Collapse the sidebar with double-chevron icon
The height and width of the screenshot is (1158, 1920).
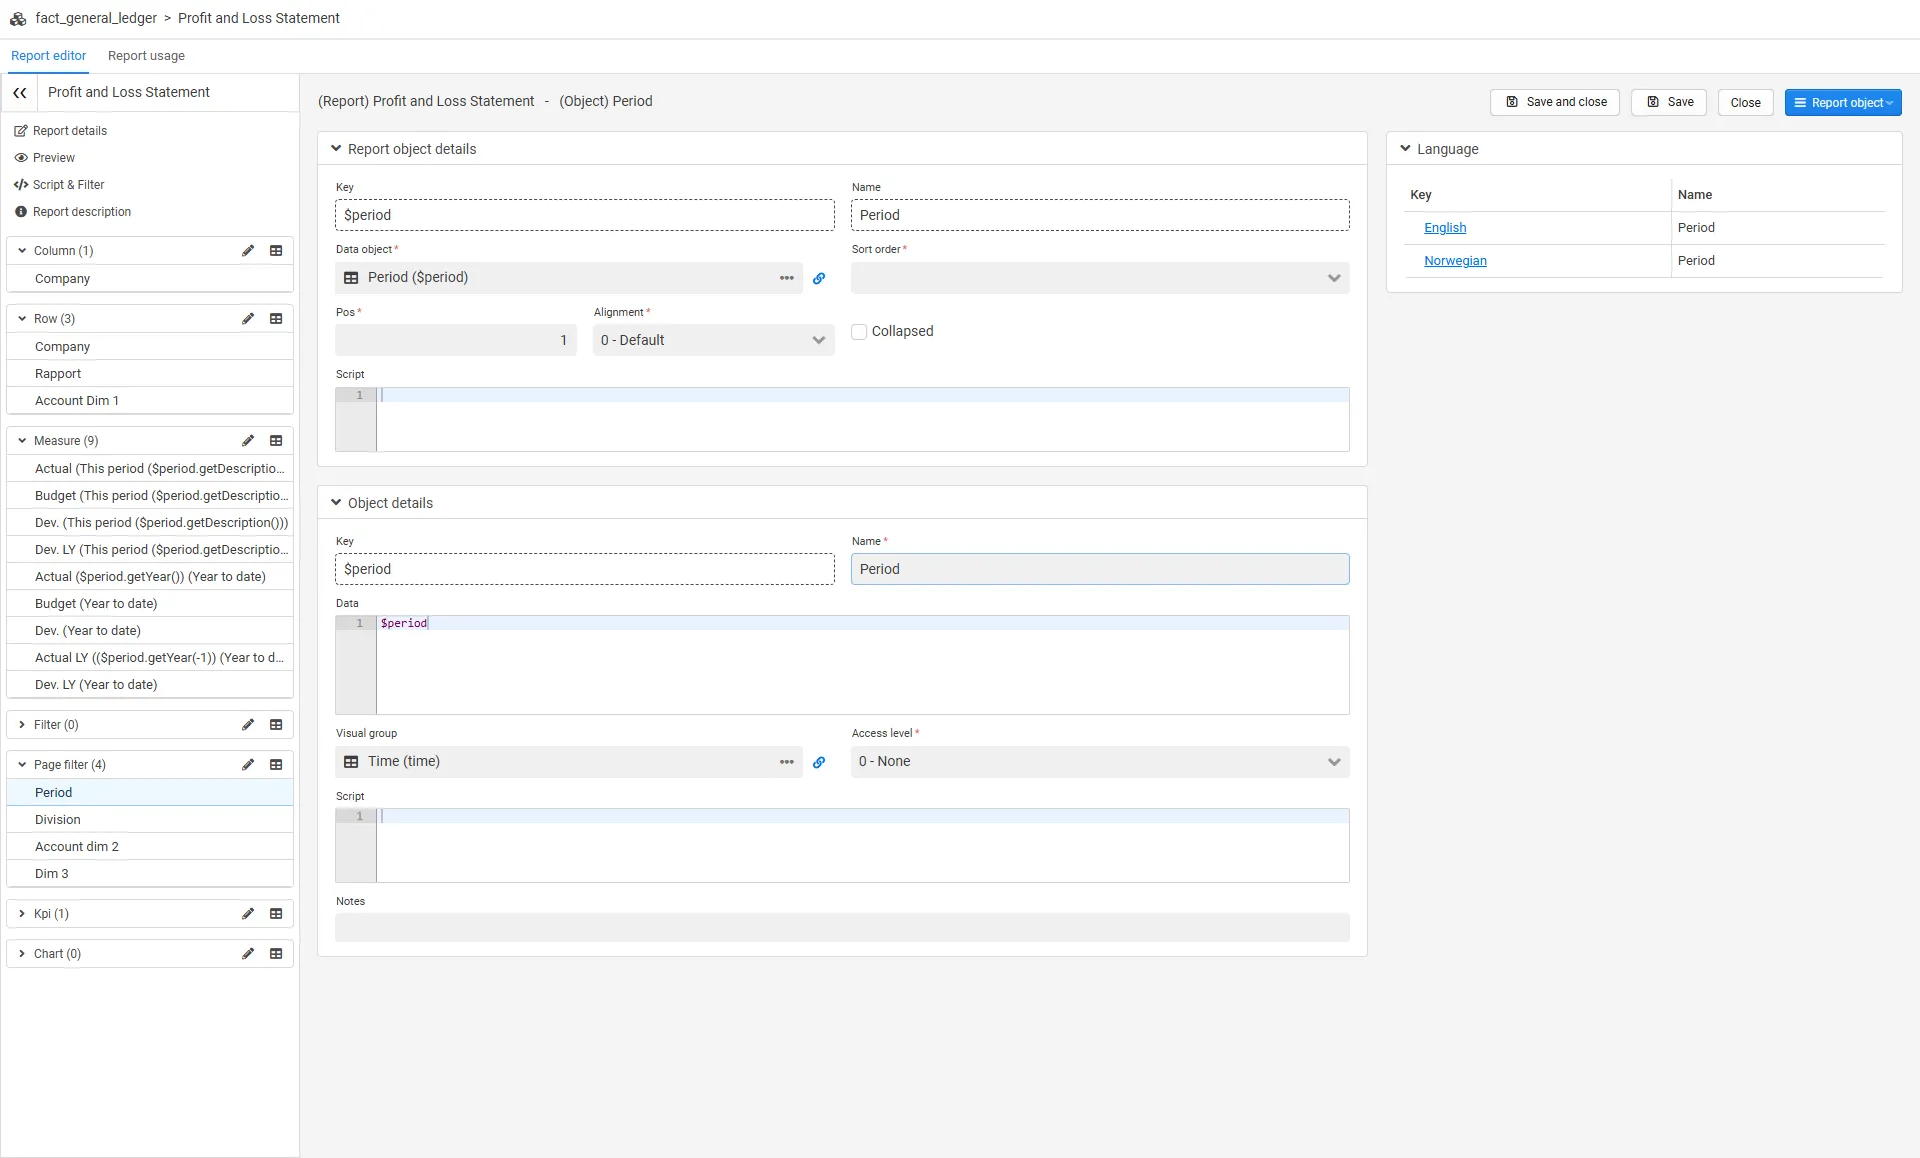pyautogui.click(x=20, y=92)
